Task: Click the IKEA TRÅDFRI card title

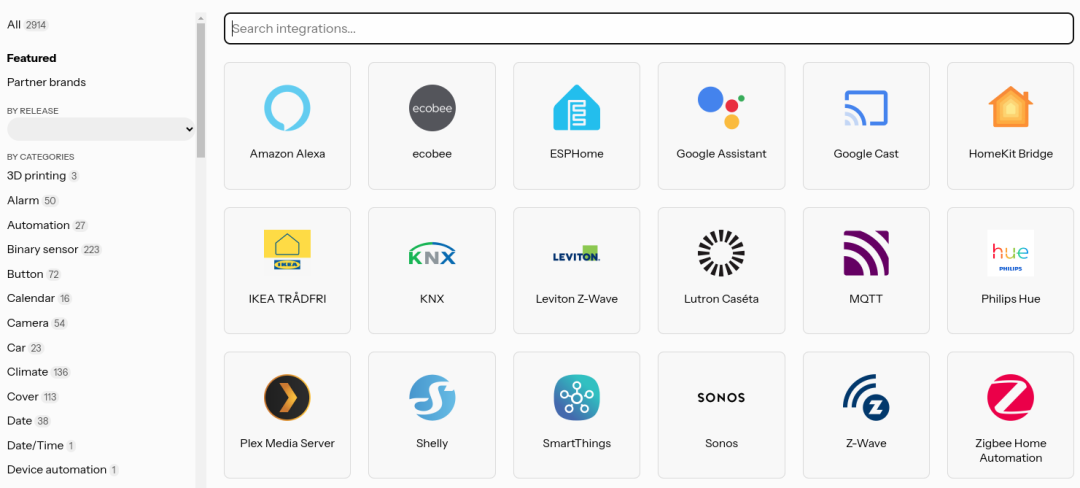Action: click(287, 299)
